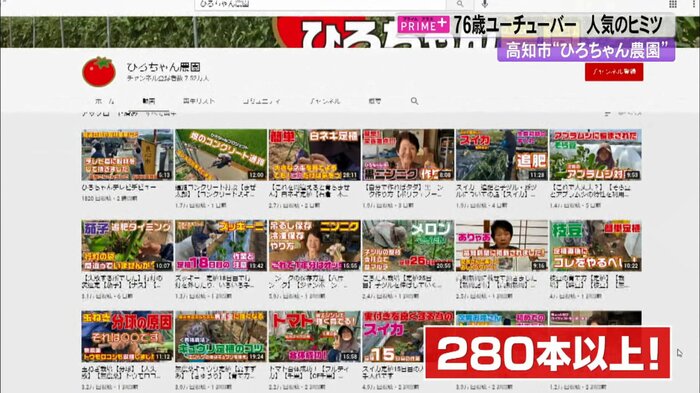Image resolution: width=700 pixels, height=393 pixels.
Task: Click title under スイカ 追肥 thumbnail
Action: (497, 191)
